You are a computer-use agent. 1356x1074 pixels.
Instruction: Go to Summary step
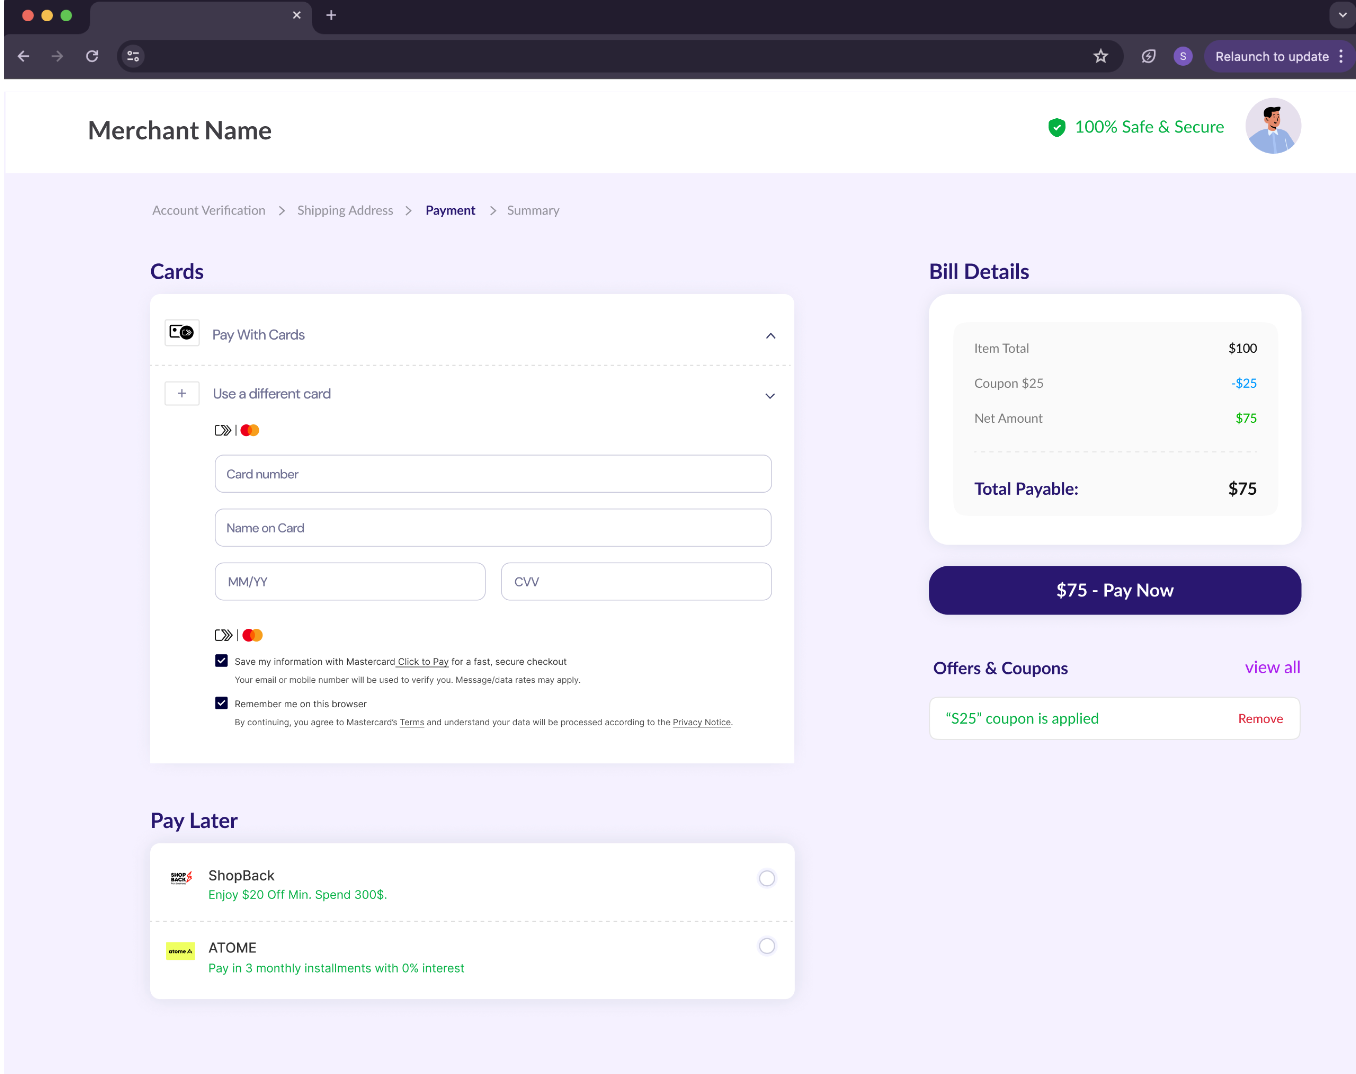(x=533, y=210)
